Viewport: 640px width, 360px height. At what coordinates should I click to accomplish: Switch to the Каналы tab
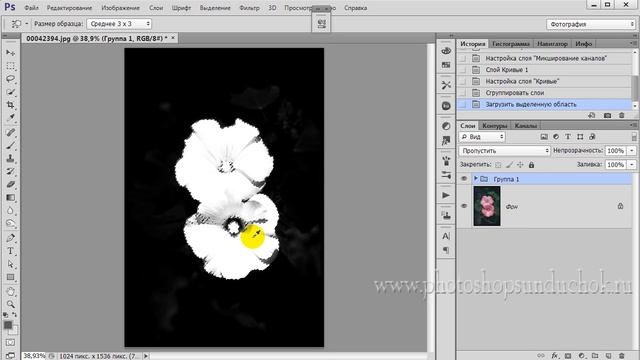pyautogui.click(x=525, y=125)
